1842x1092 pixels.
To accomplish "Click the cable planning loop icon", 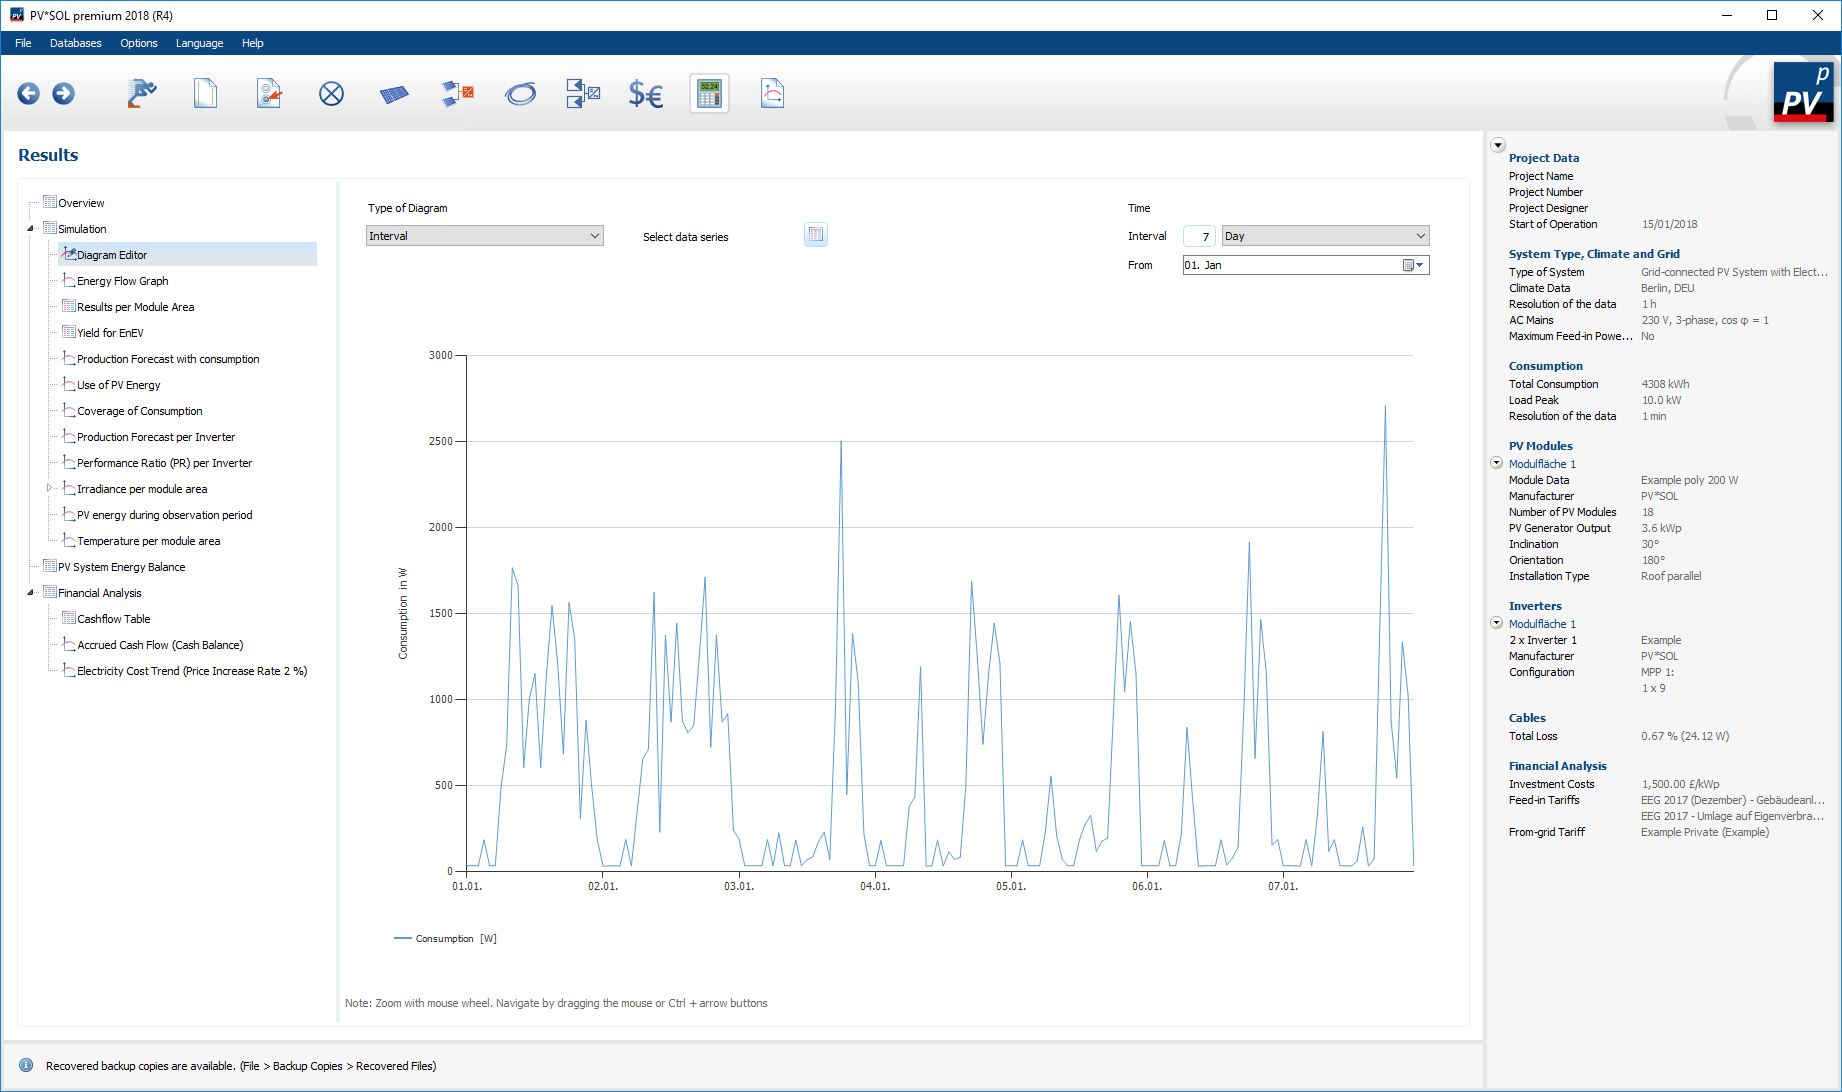I will pos(520,93).
